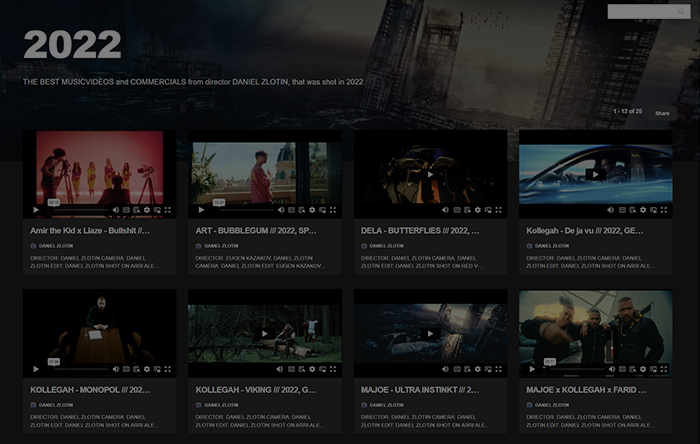Mute volume on KOLLEGAH - MONOPOL video

[x=116, y=369]
